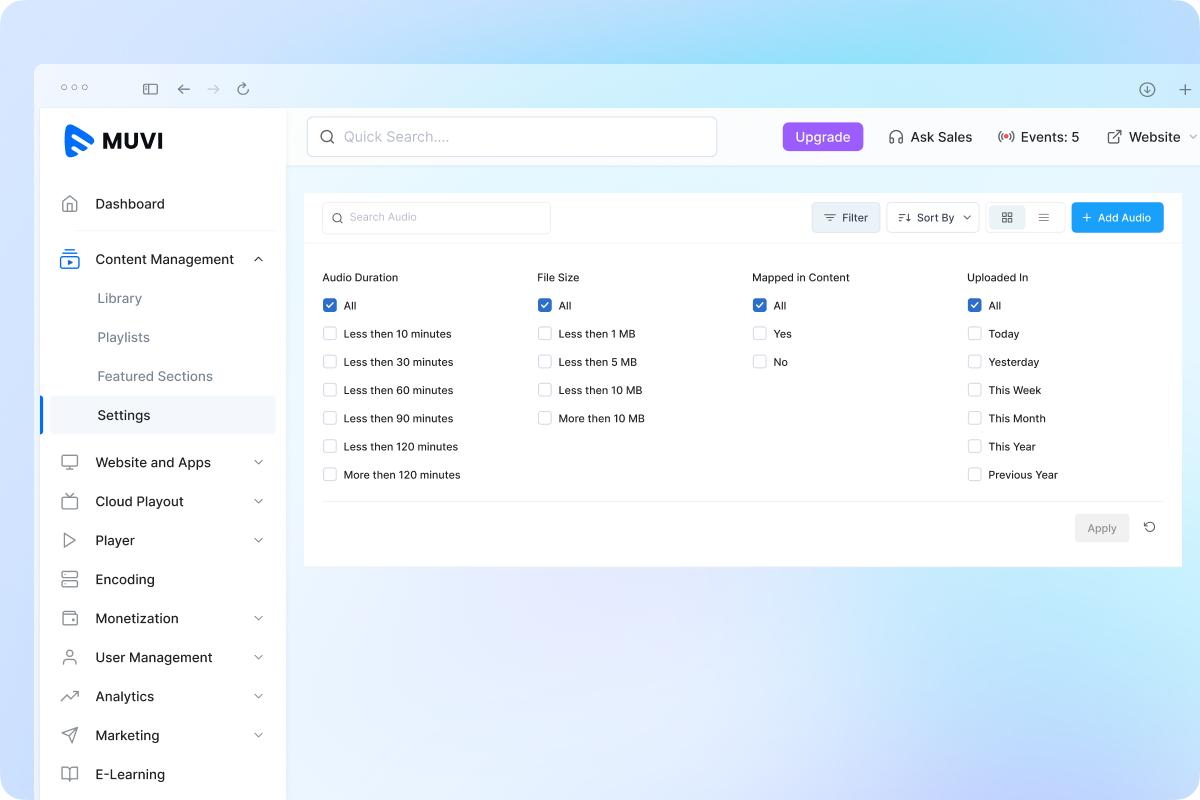Open the Dashboard via the home icon

pyautogui.click(x=70, y=203)
